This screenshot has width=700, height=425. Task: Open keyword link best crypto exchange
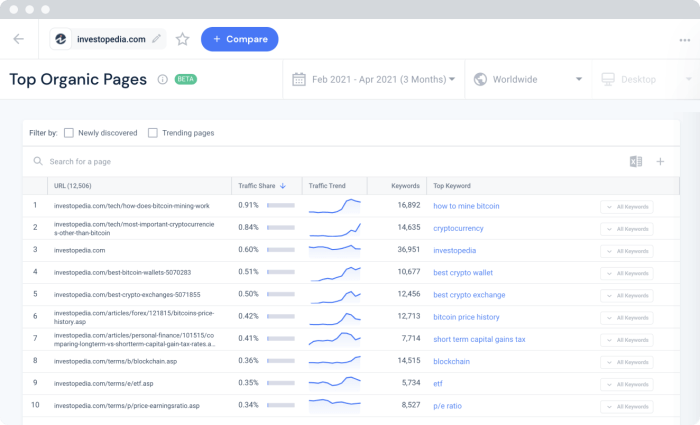pyautogui.click(x=469, y=295)
